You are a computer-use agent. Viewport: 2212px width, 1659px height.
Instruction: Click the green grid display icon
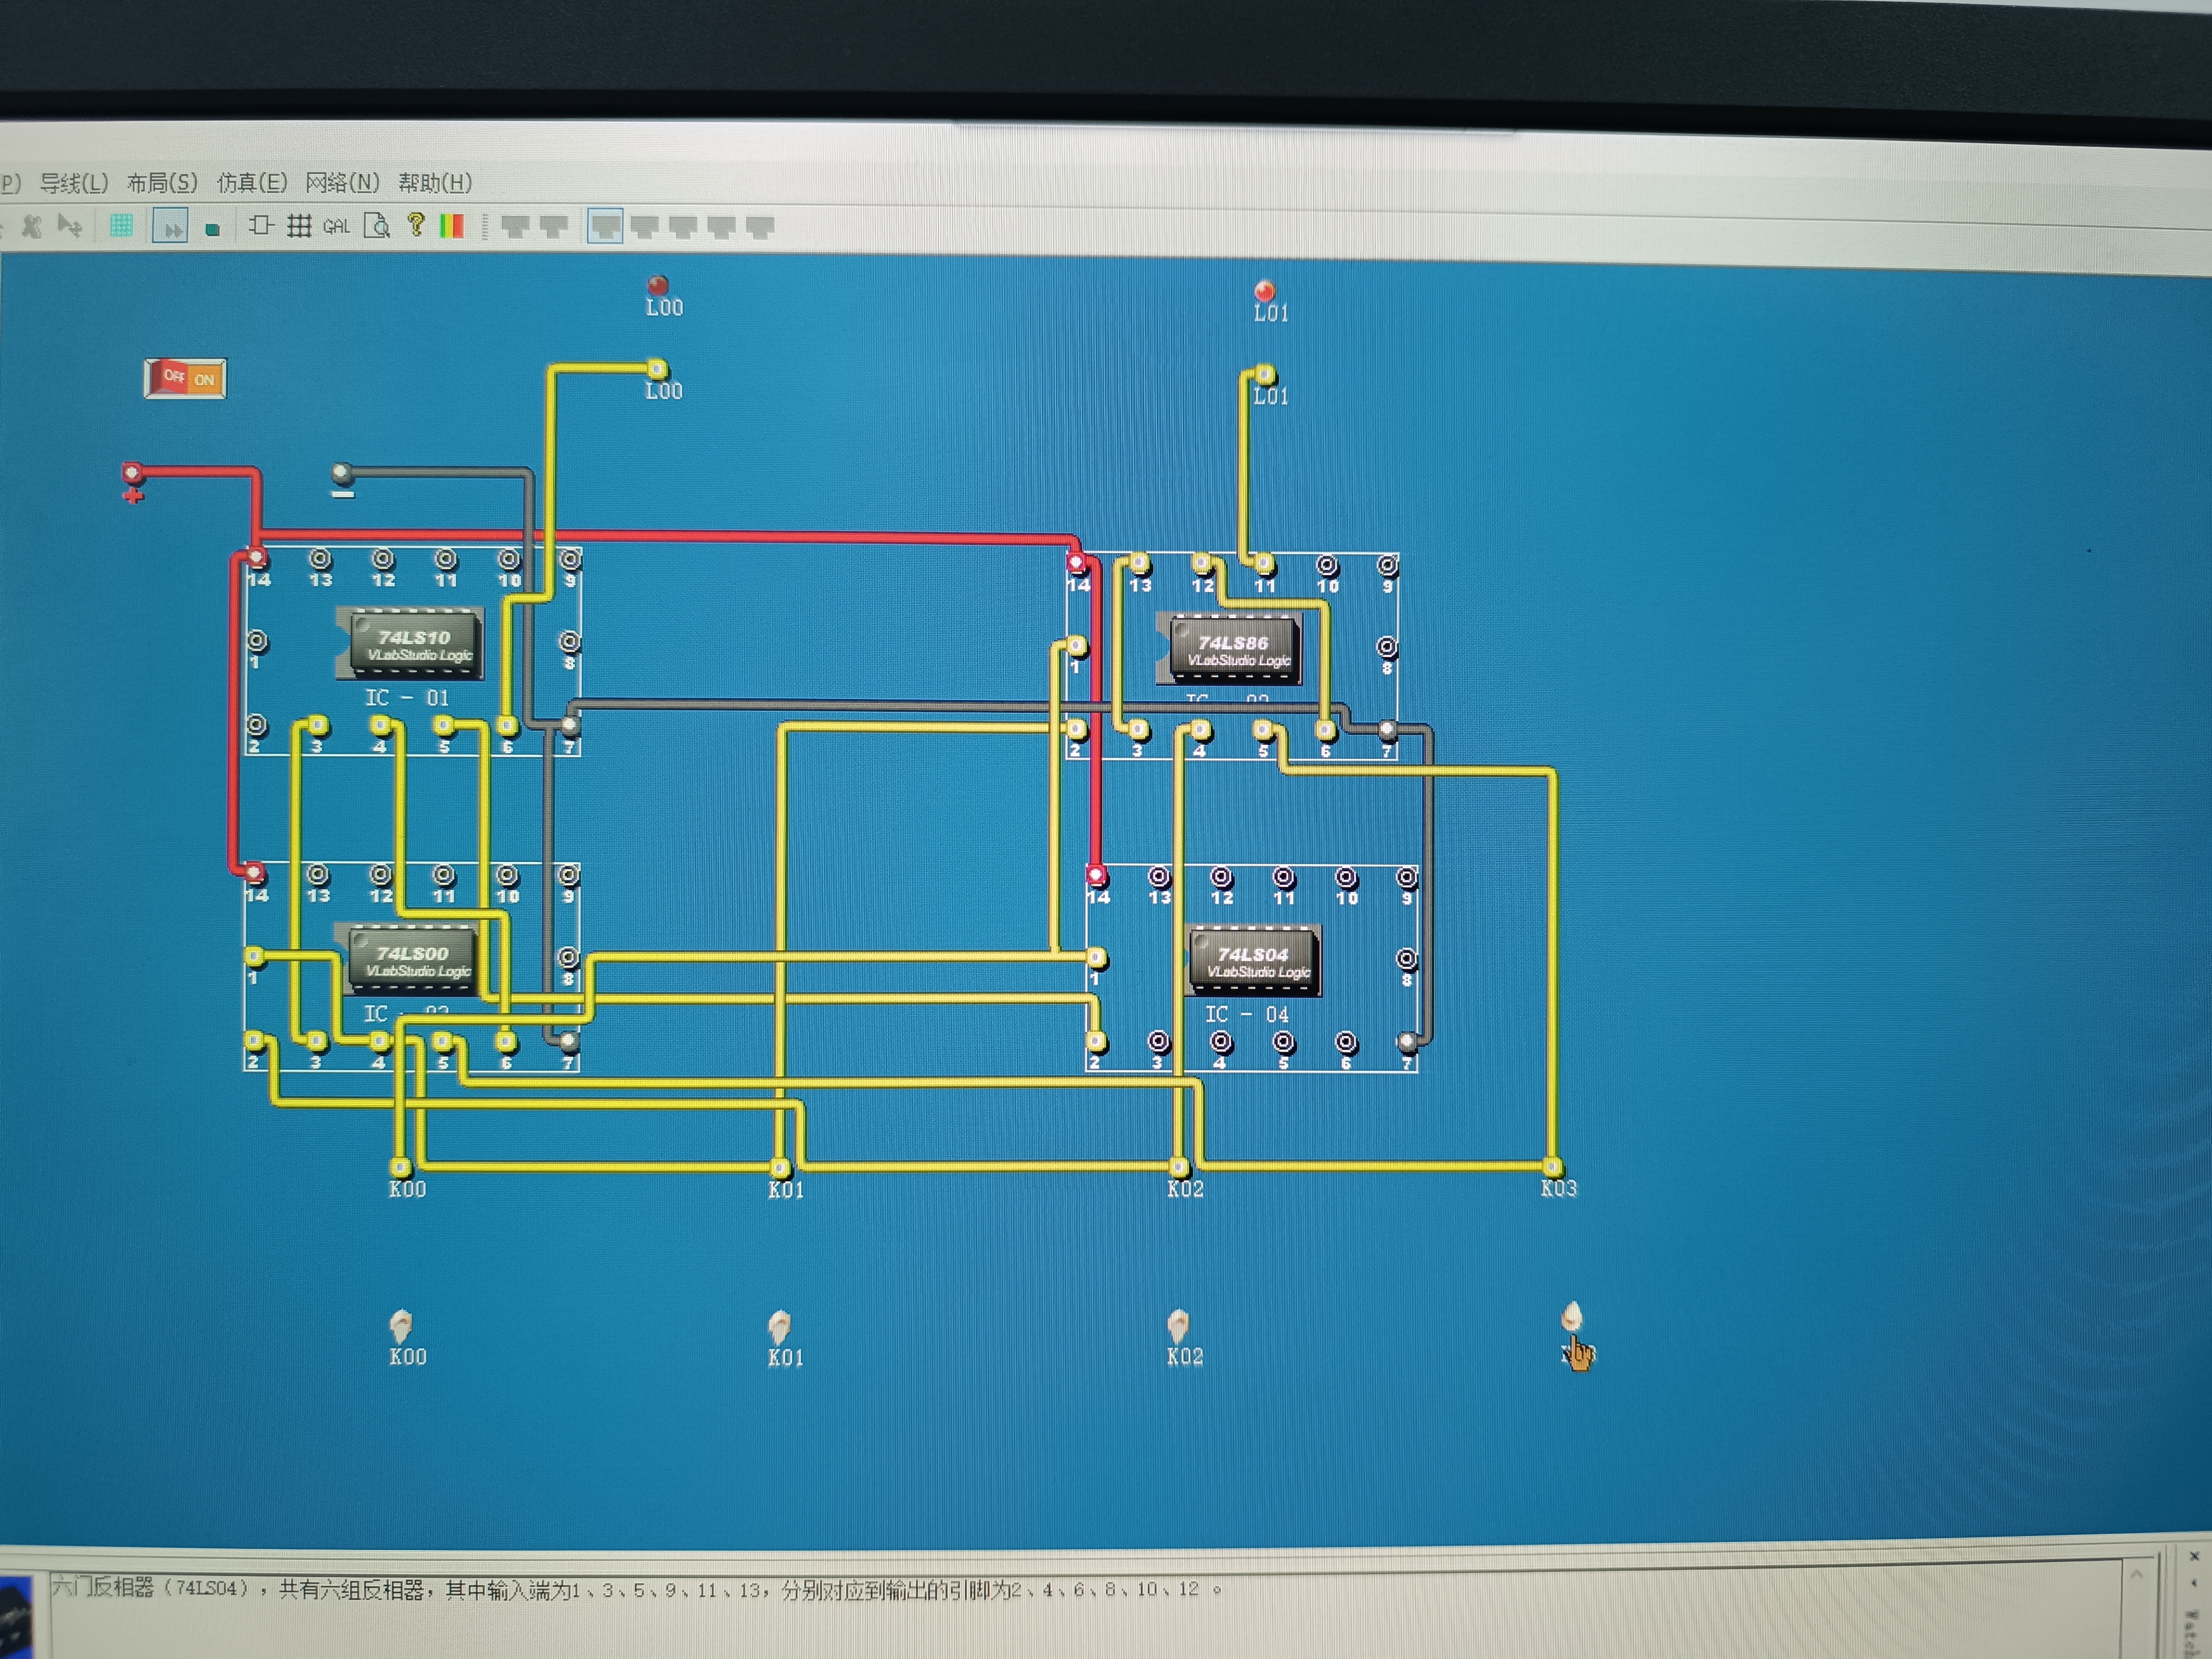pos(122,226)
